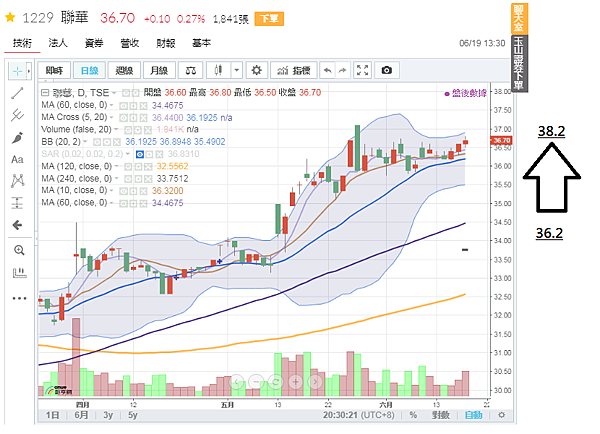Screen dimensions: 600x434
Task: Select the 週線 weekly interval button
Action: (125, 70)
